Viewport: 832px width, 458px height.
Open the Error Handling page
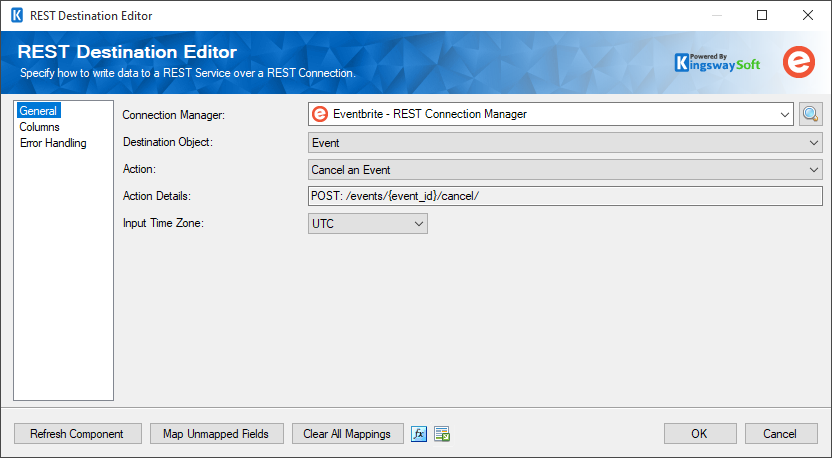click(x=53, y=143)
